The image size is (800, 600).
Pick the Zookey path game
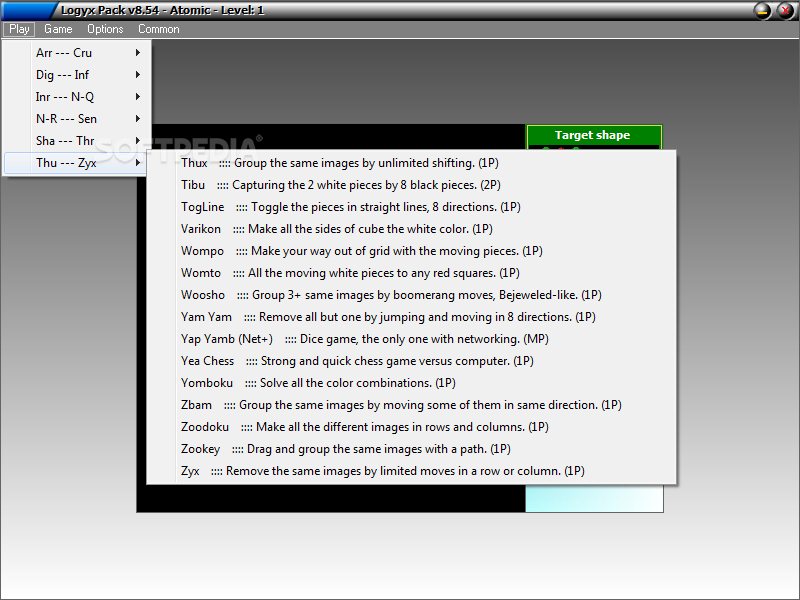tap(411, 448)
